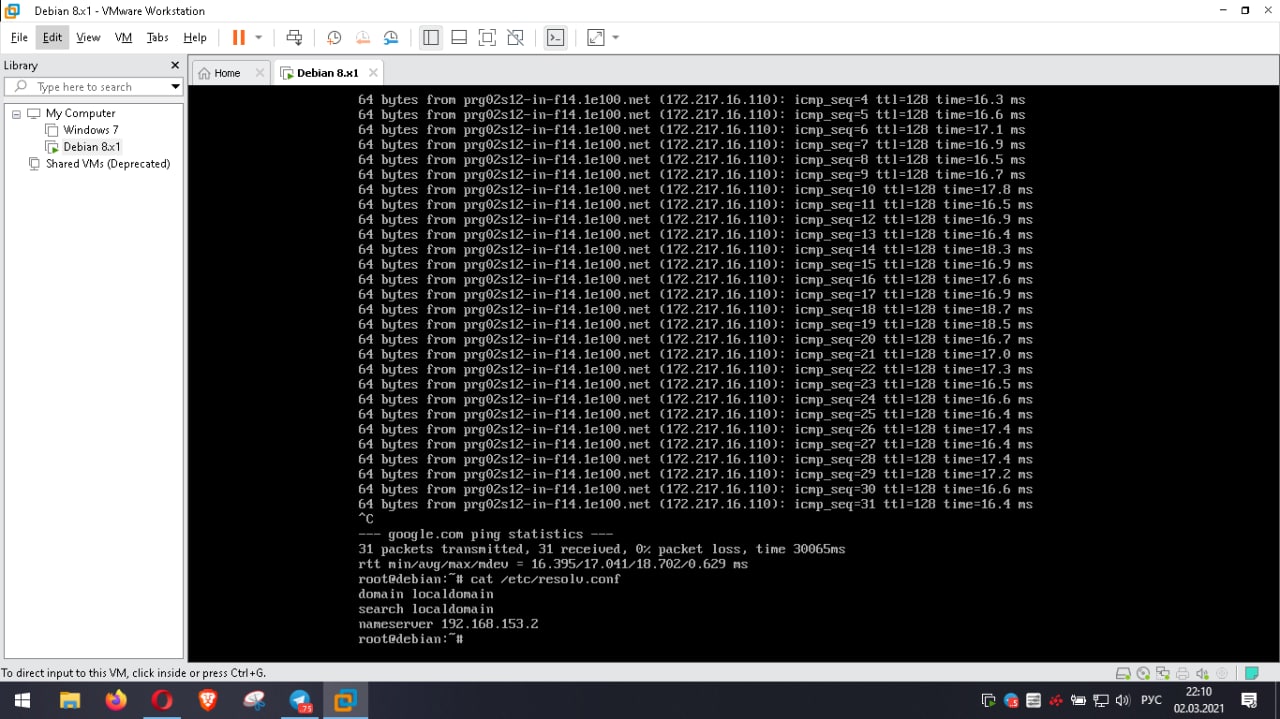Click VMware Workstation taskbar icon

(346, 700)
